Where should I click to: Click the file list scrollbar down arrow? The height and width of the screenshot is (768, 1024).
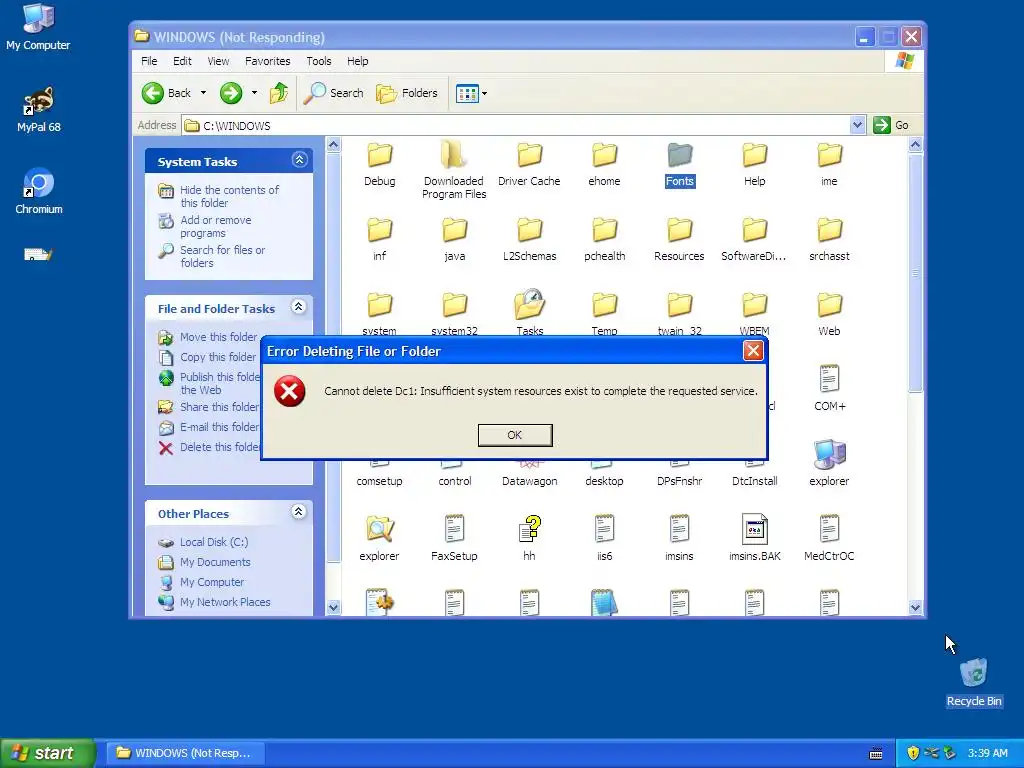(916, 607)
